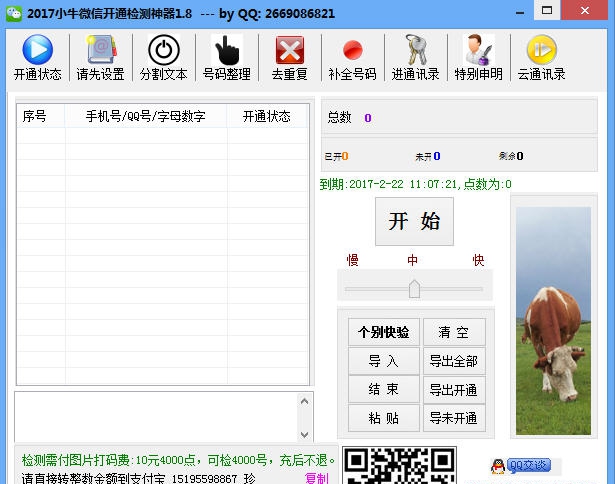Select the 号码整理 hand icon
615x484 pixels.
[x=227, y=50]
